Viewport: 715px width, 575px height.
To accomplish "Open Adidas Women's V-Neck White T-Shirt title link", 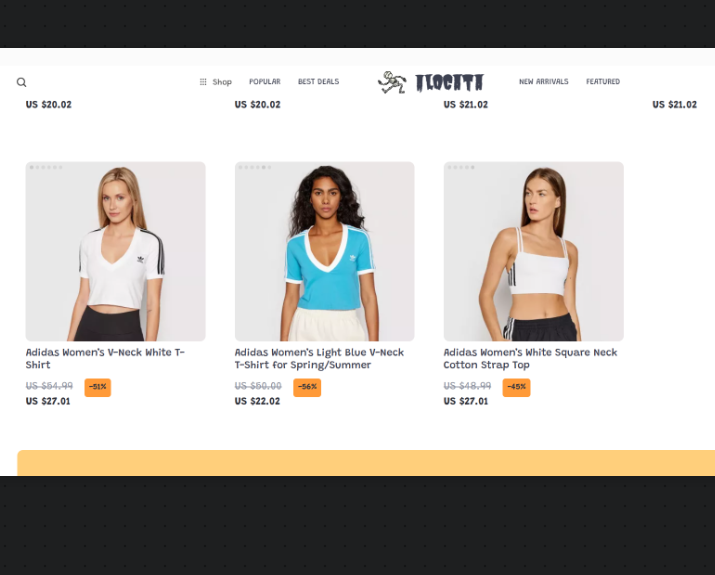I will (x=105, y=358).
